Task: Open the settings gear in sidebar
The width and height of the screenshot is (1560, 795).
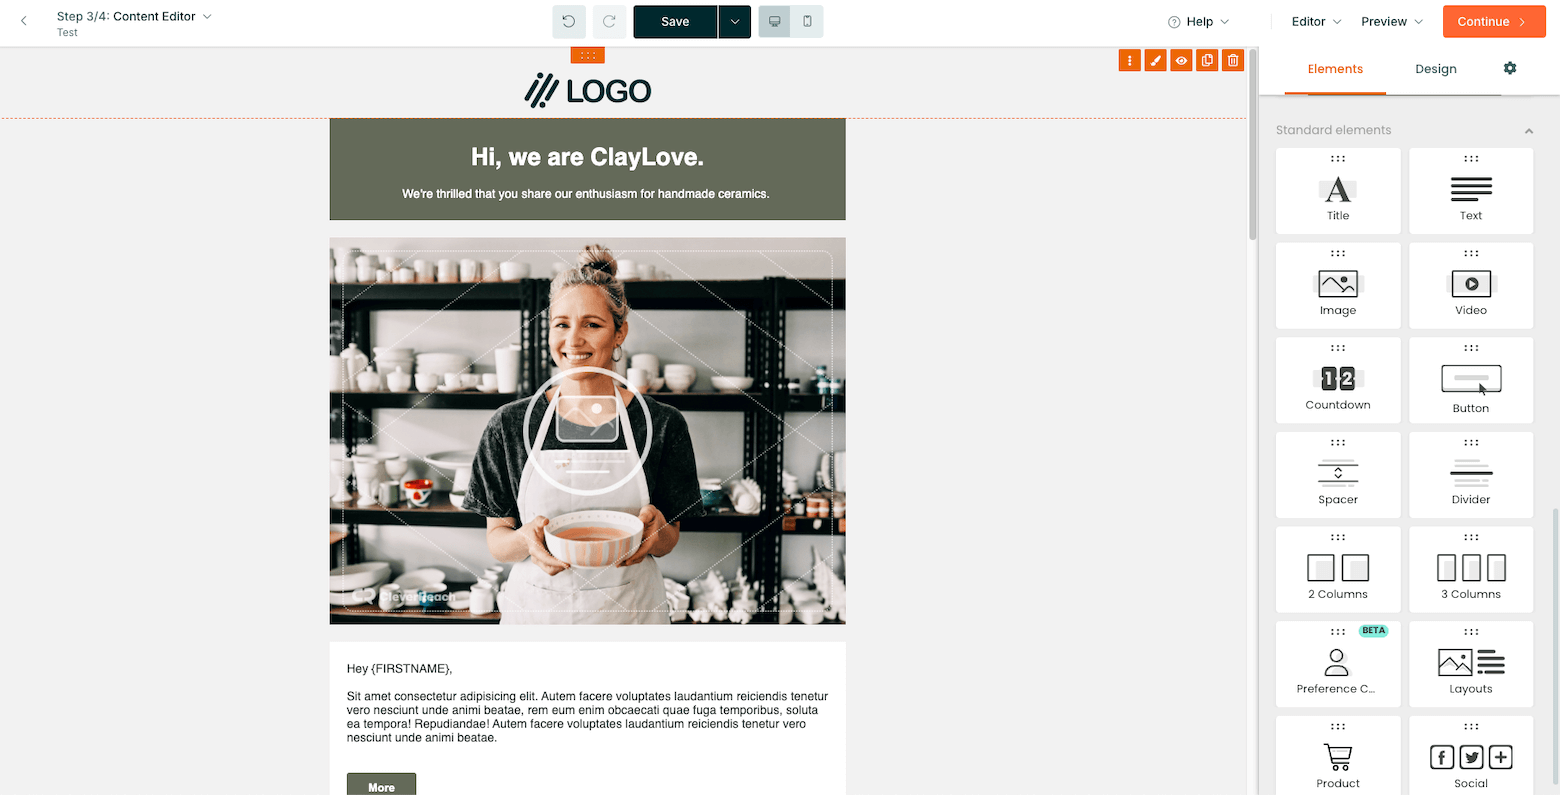Action: [x=1510, y=68]
